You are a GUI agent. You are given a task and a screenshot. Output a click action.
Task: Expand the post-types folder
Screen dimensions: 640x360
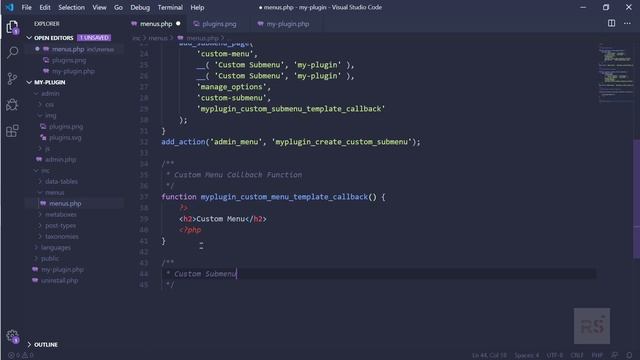click(x=60, y=225)
